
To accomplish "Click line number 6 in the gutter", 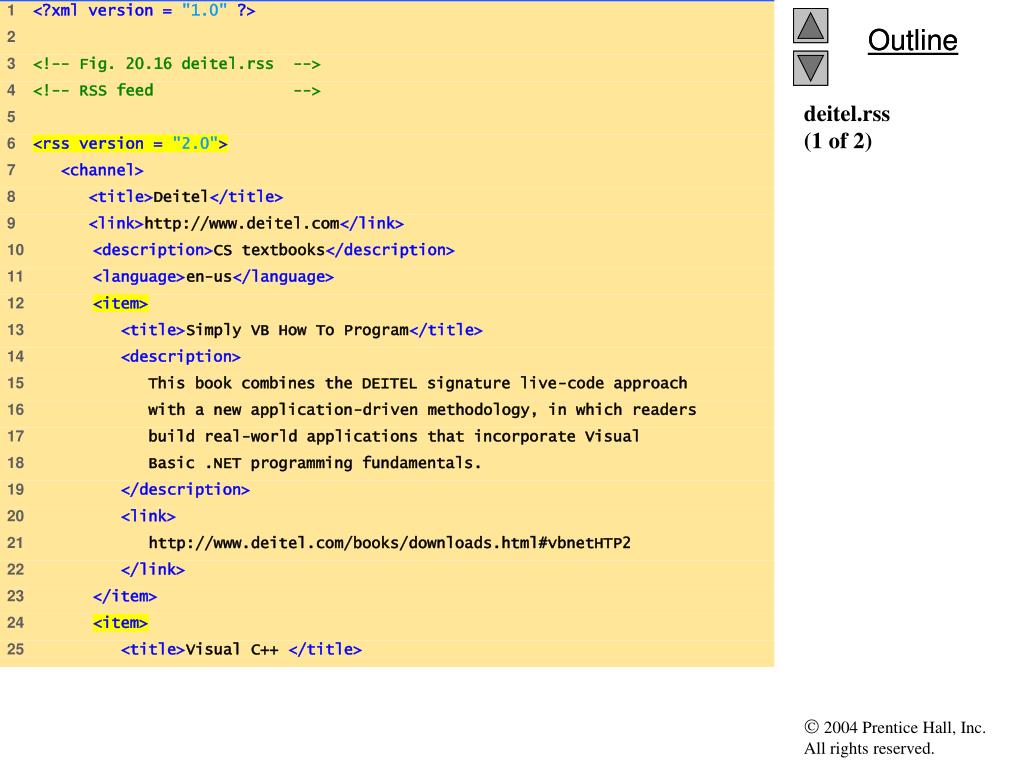I will [x=11, y=144].
